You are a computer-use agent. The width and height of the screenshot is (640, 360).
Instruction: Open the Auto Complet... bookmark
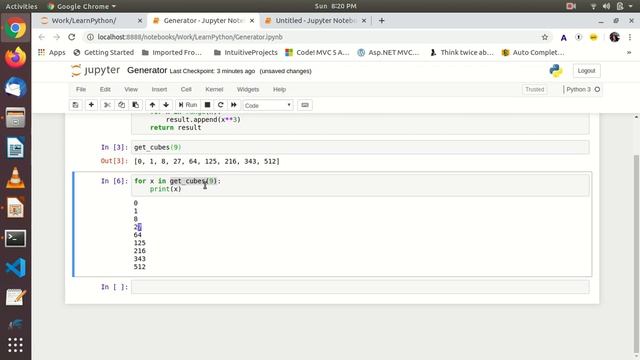(533, 52)
